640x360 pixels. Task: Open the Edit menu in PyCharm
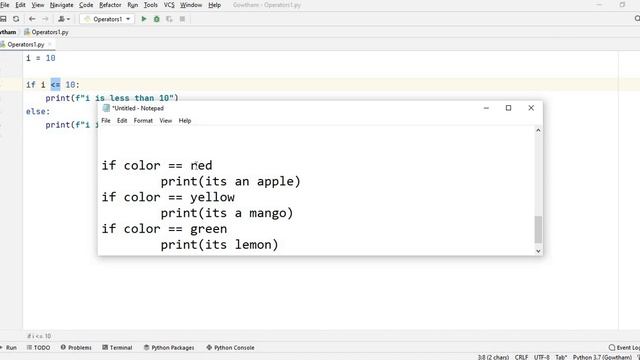[20, 5]
